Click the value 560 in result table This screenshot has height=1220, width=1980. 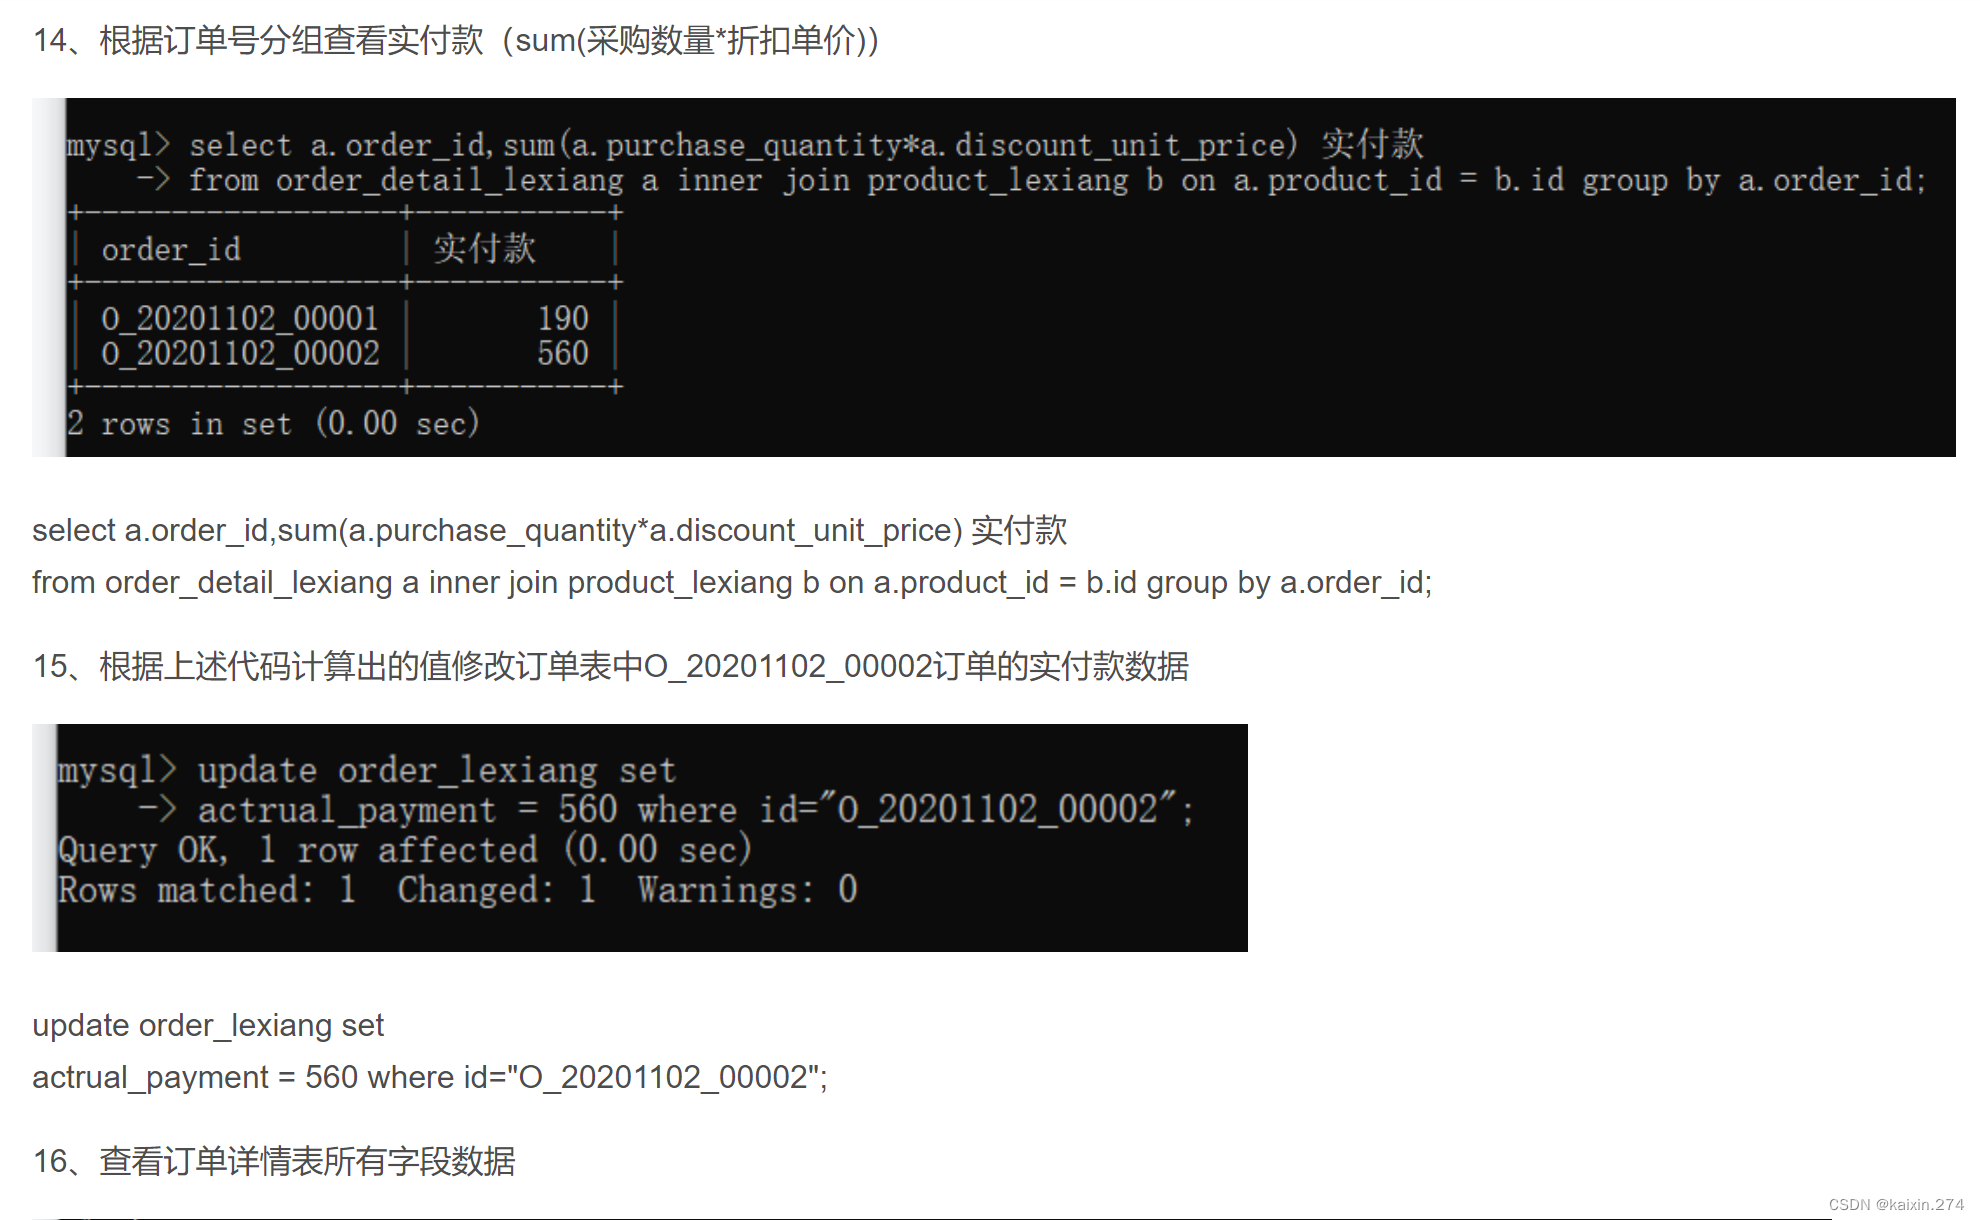[x=563, y=353]
